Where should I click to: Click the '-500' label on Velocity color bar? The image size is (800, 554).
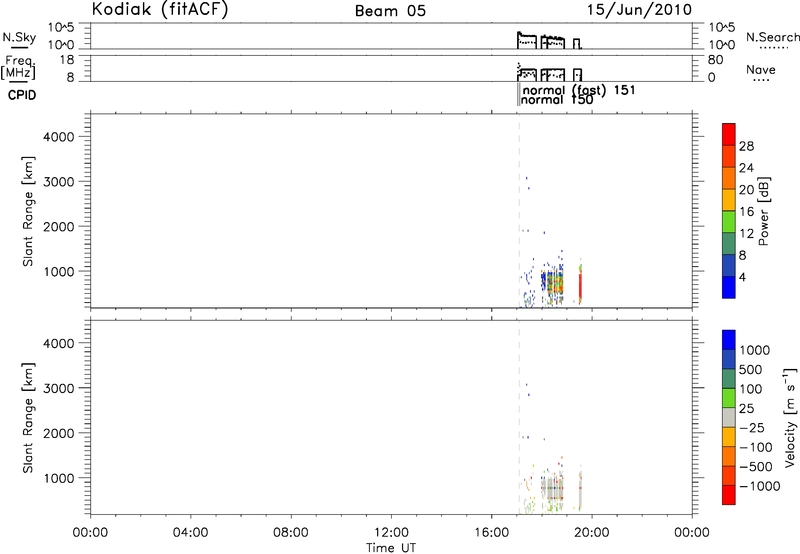[756, 467]
